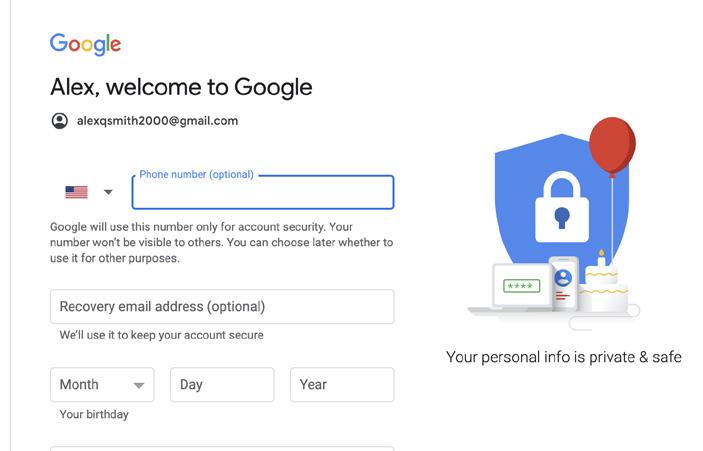703x451 pixels.
Task: Click the phone with profile picture illustration
Action: (564, 284)
